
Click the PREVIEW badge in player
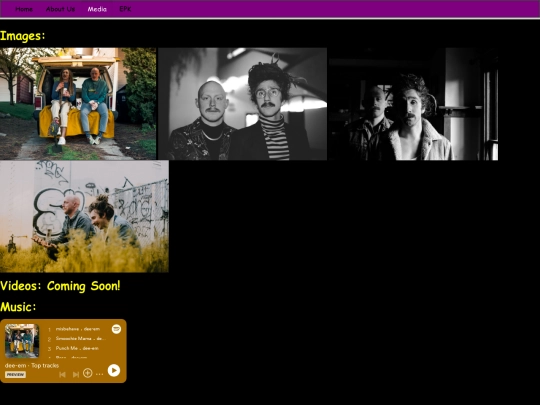coord(15,375)
